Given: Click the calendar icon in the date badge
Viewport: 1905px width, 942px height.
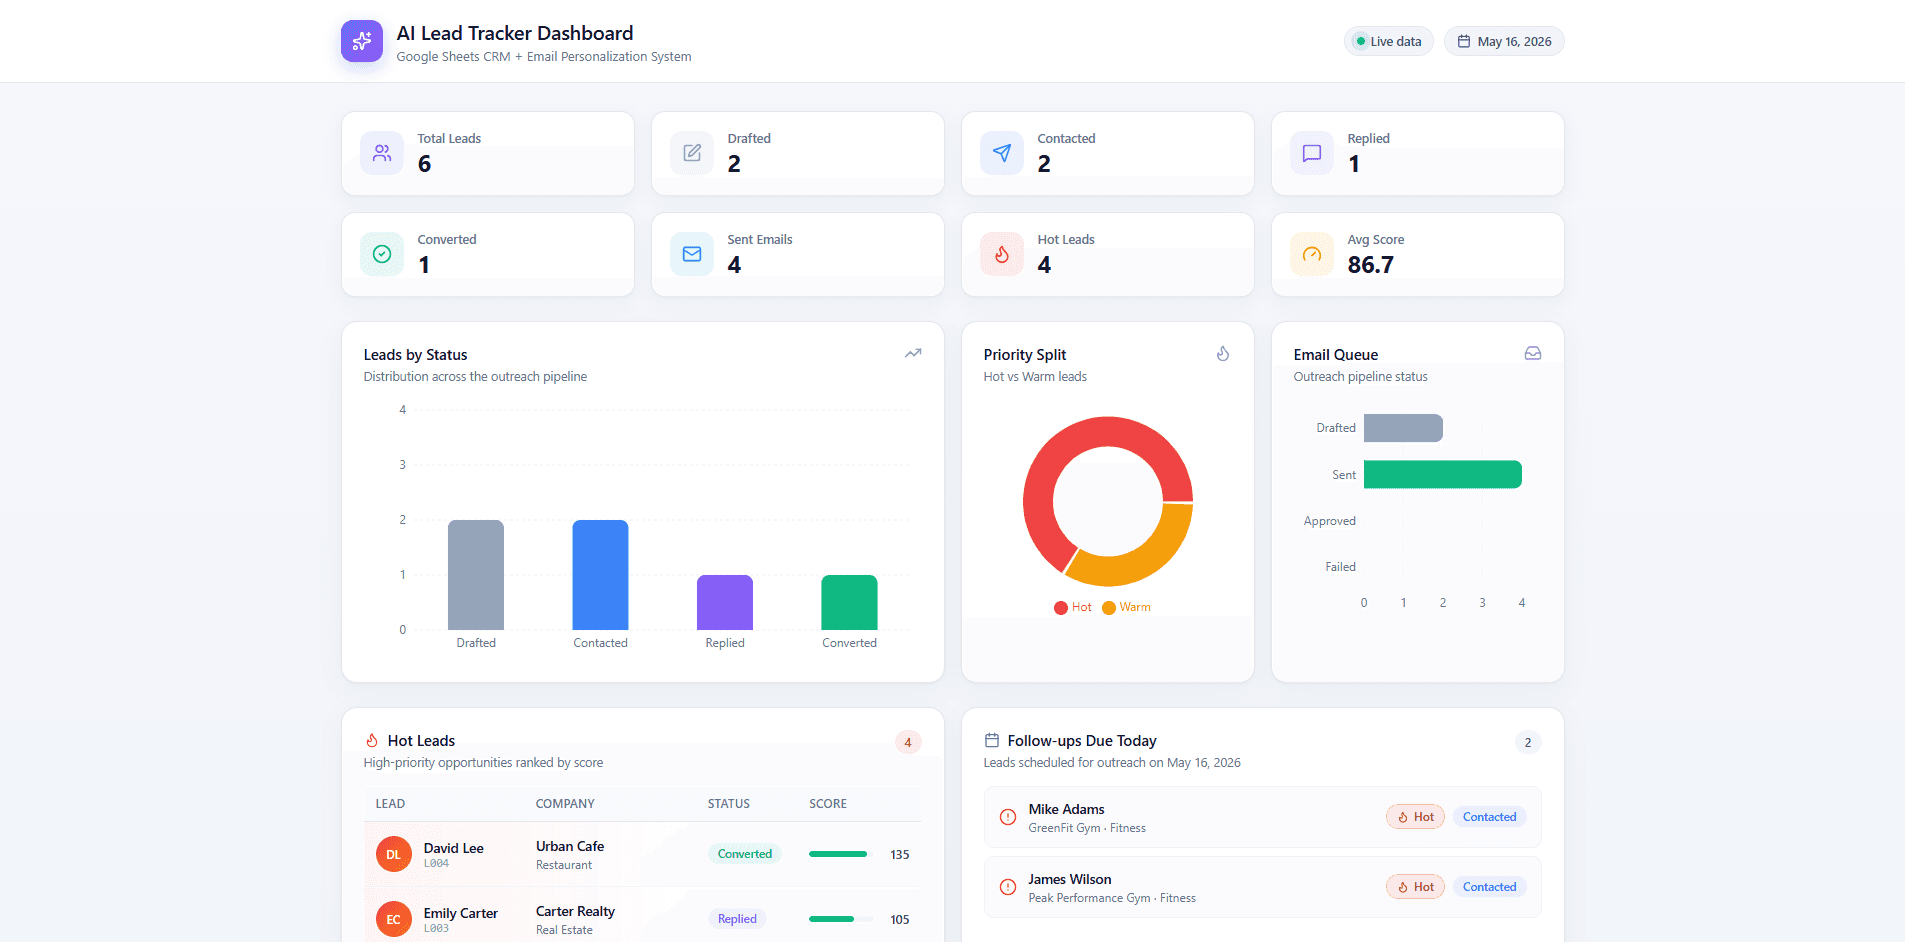Looking at the screenshot, I should coord(1464,41).
